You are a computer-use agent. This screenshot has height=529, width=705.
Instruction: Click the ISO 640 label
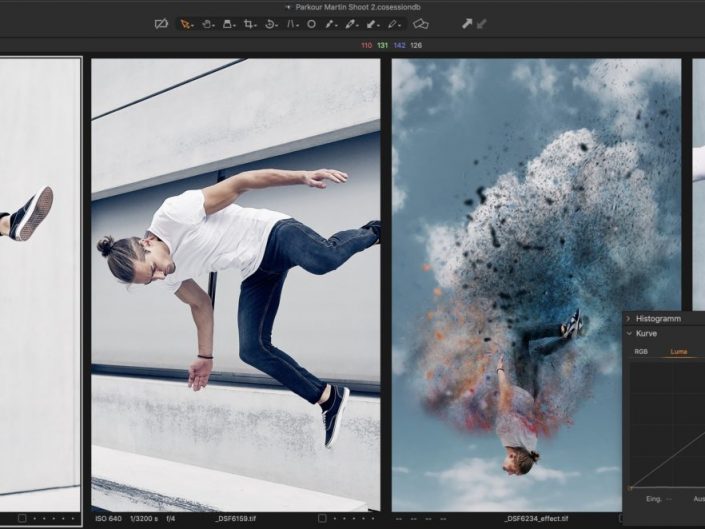108,519
